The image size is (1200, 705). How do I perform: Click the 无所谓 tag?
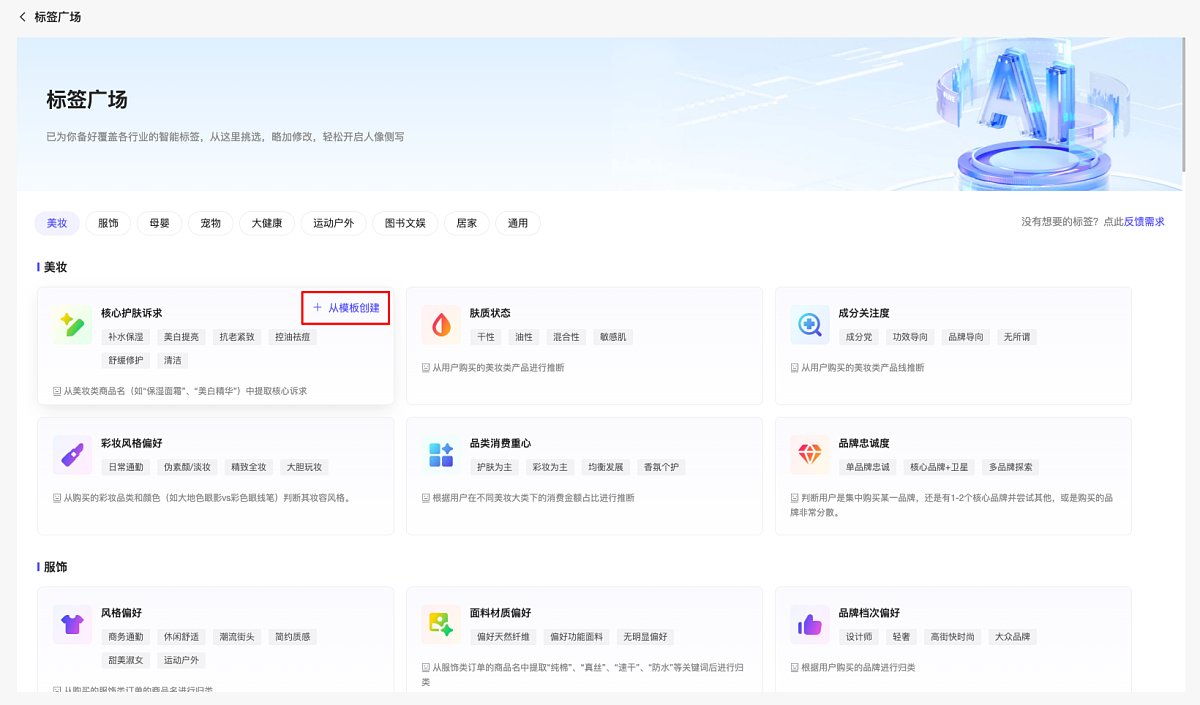coord(1018,337)
